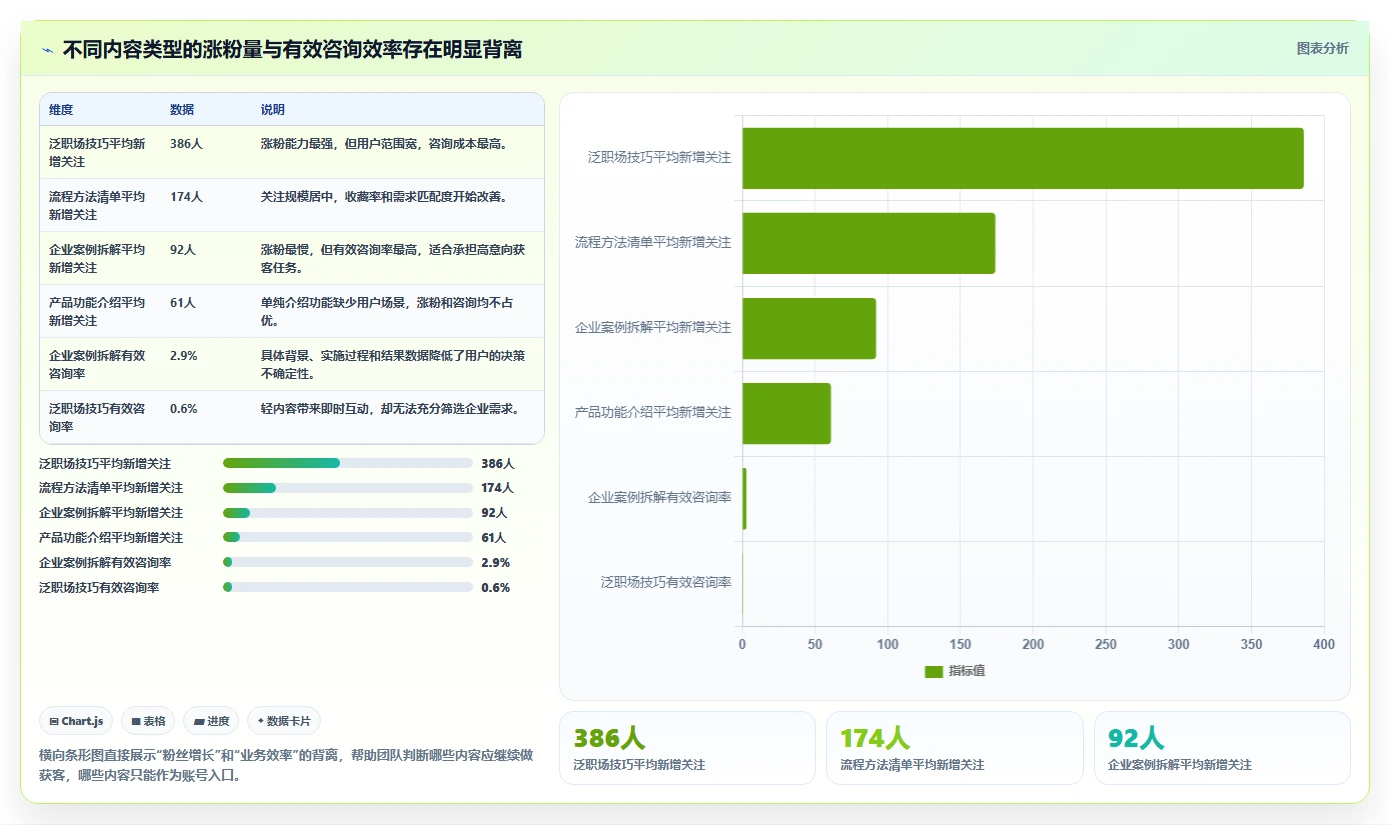Screen dimensions: 1390x825
Task: Click progress list label 产品功能介绍平均新增关注
Action: coord(111,538)
